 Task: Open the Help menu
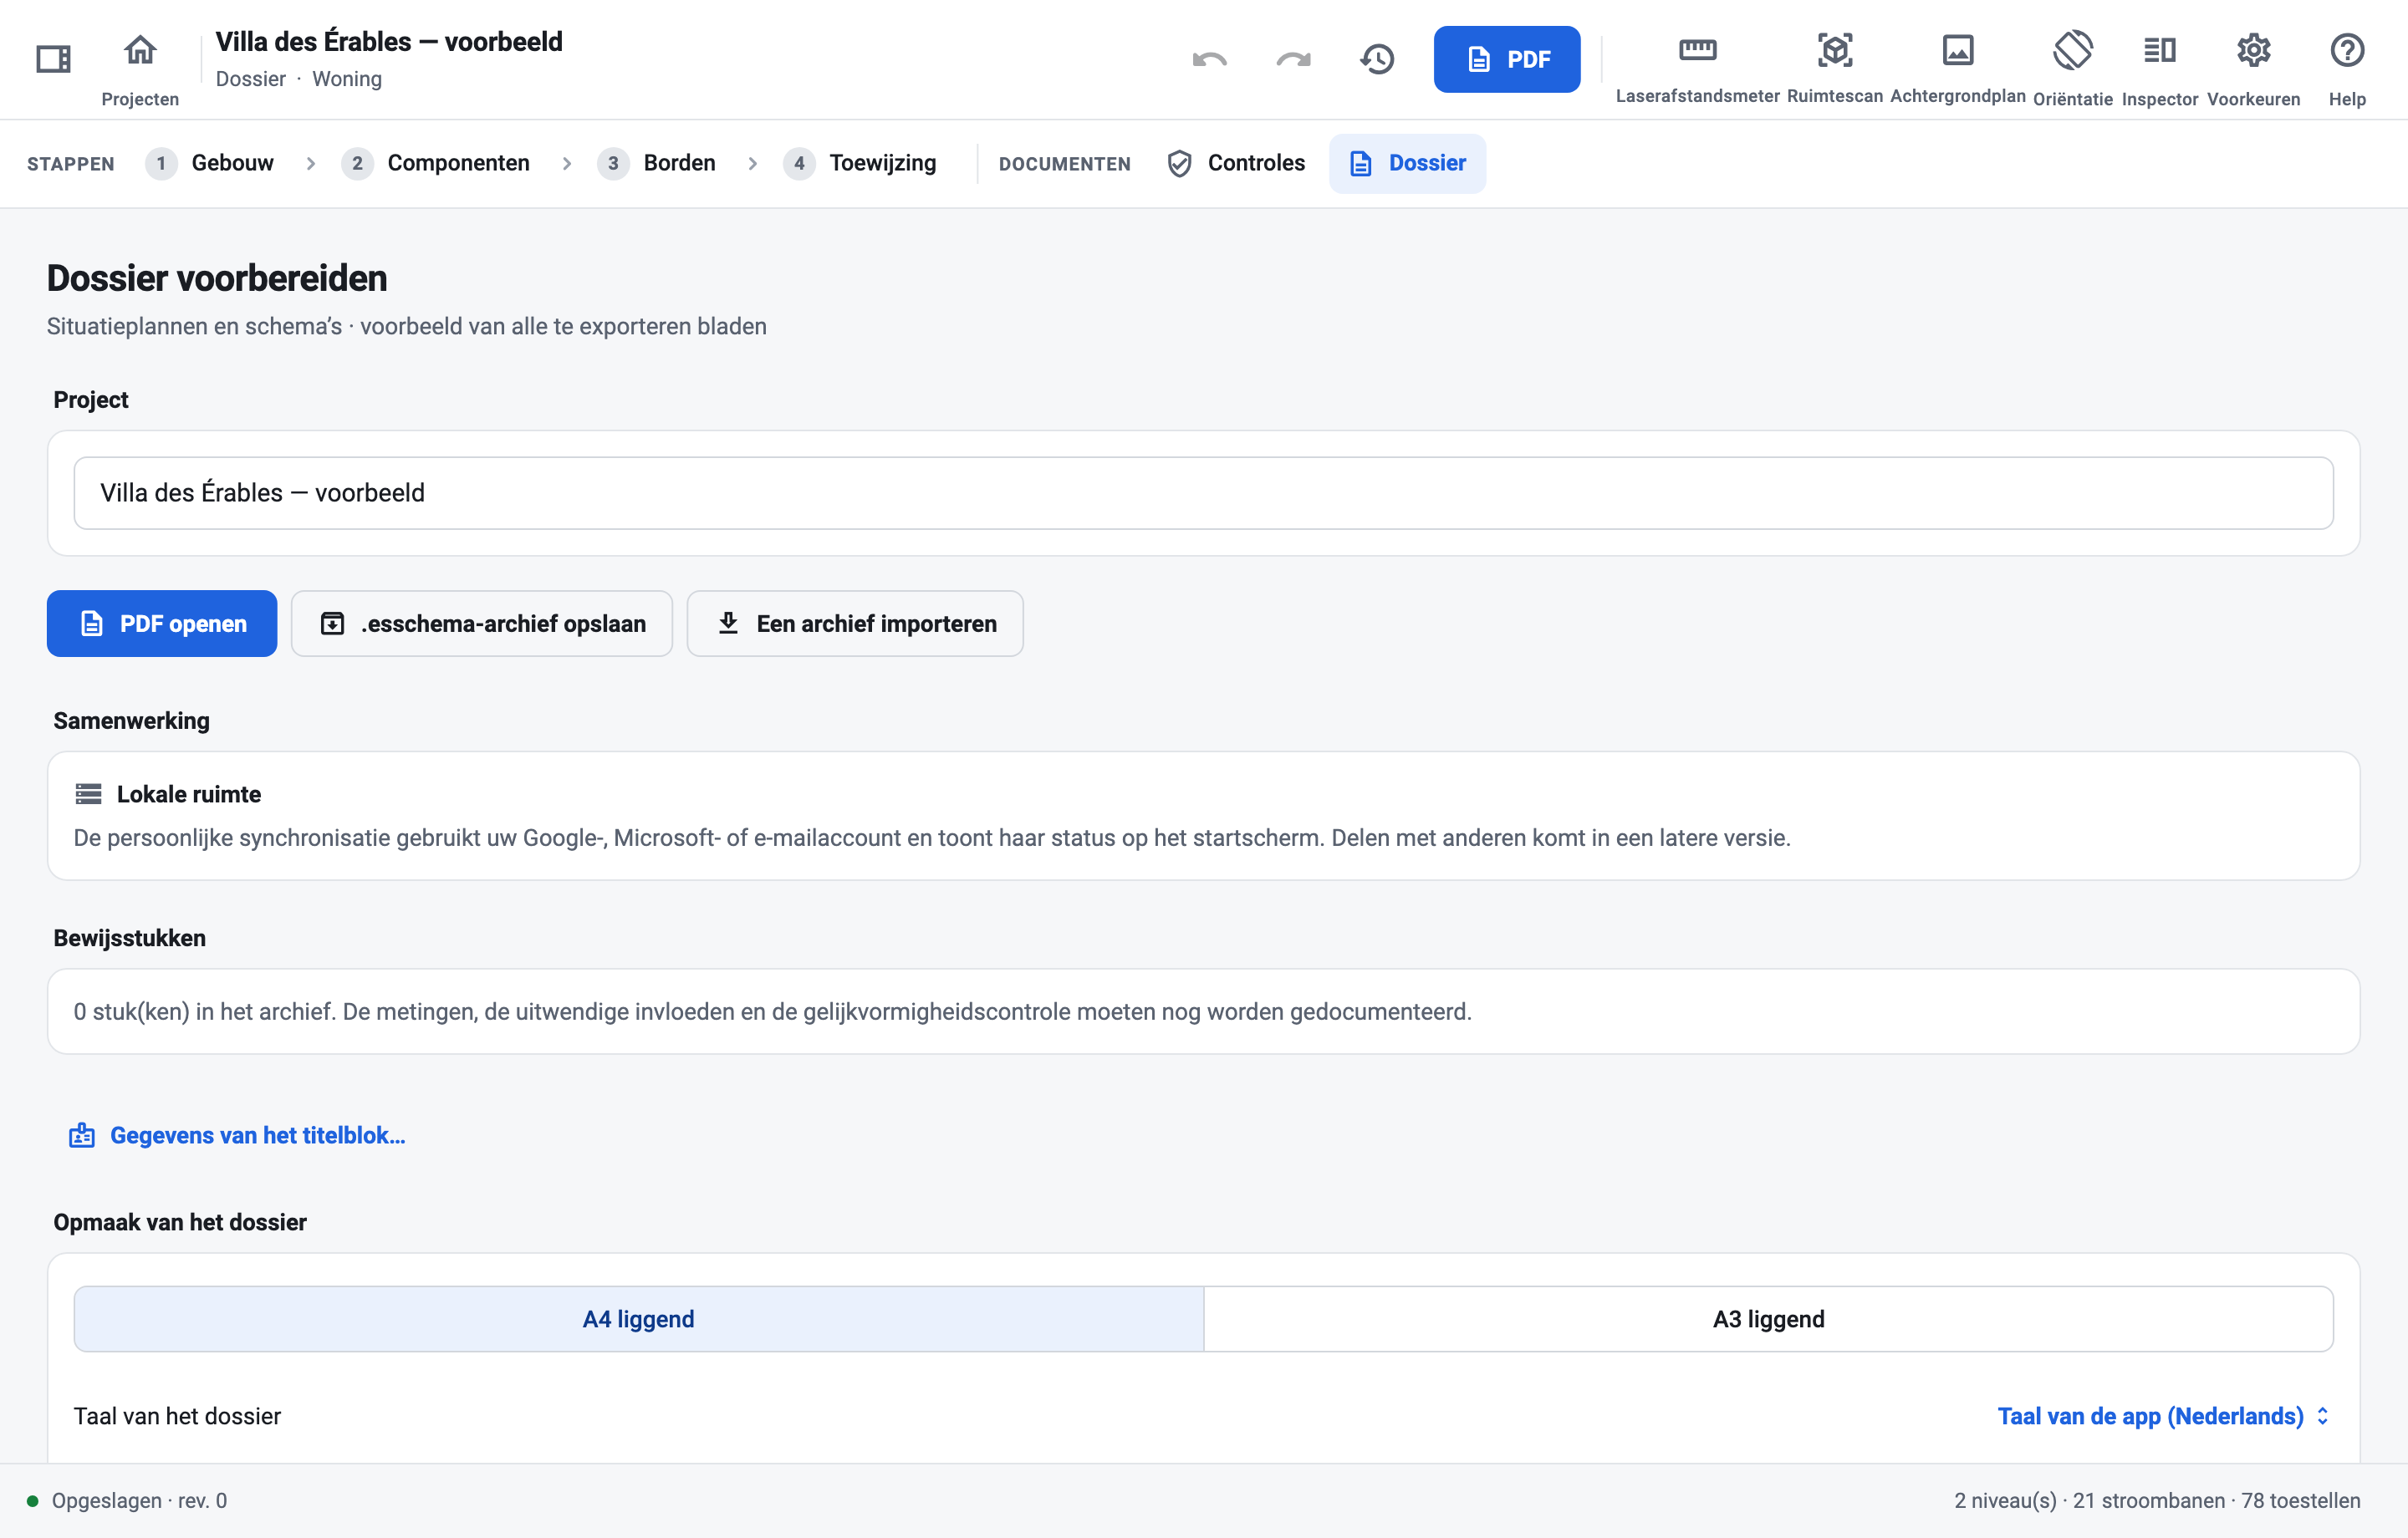pos(2346,68)
